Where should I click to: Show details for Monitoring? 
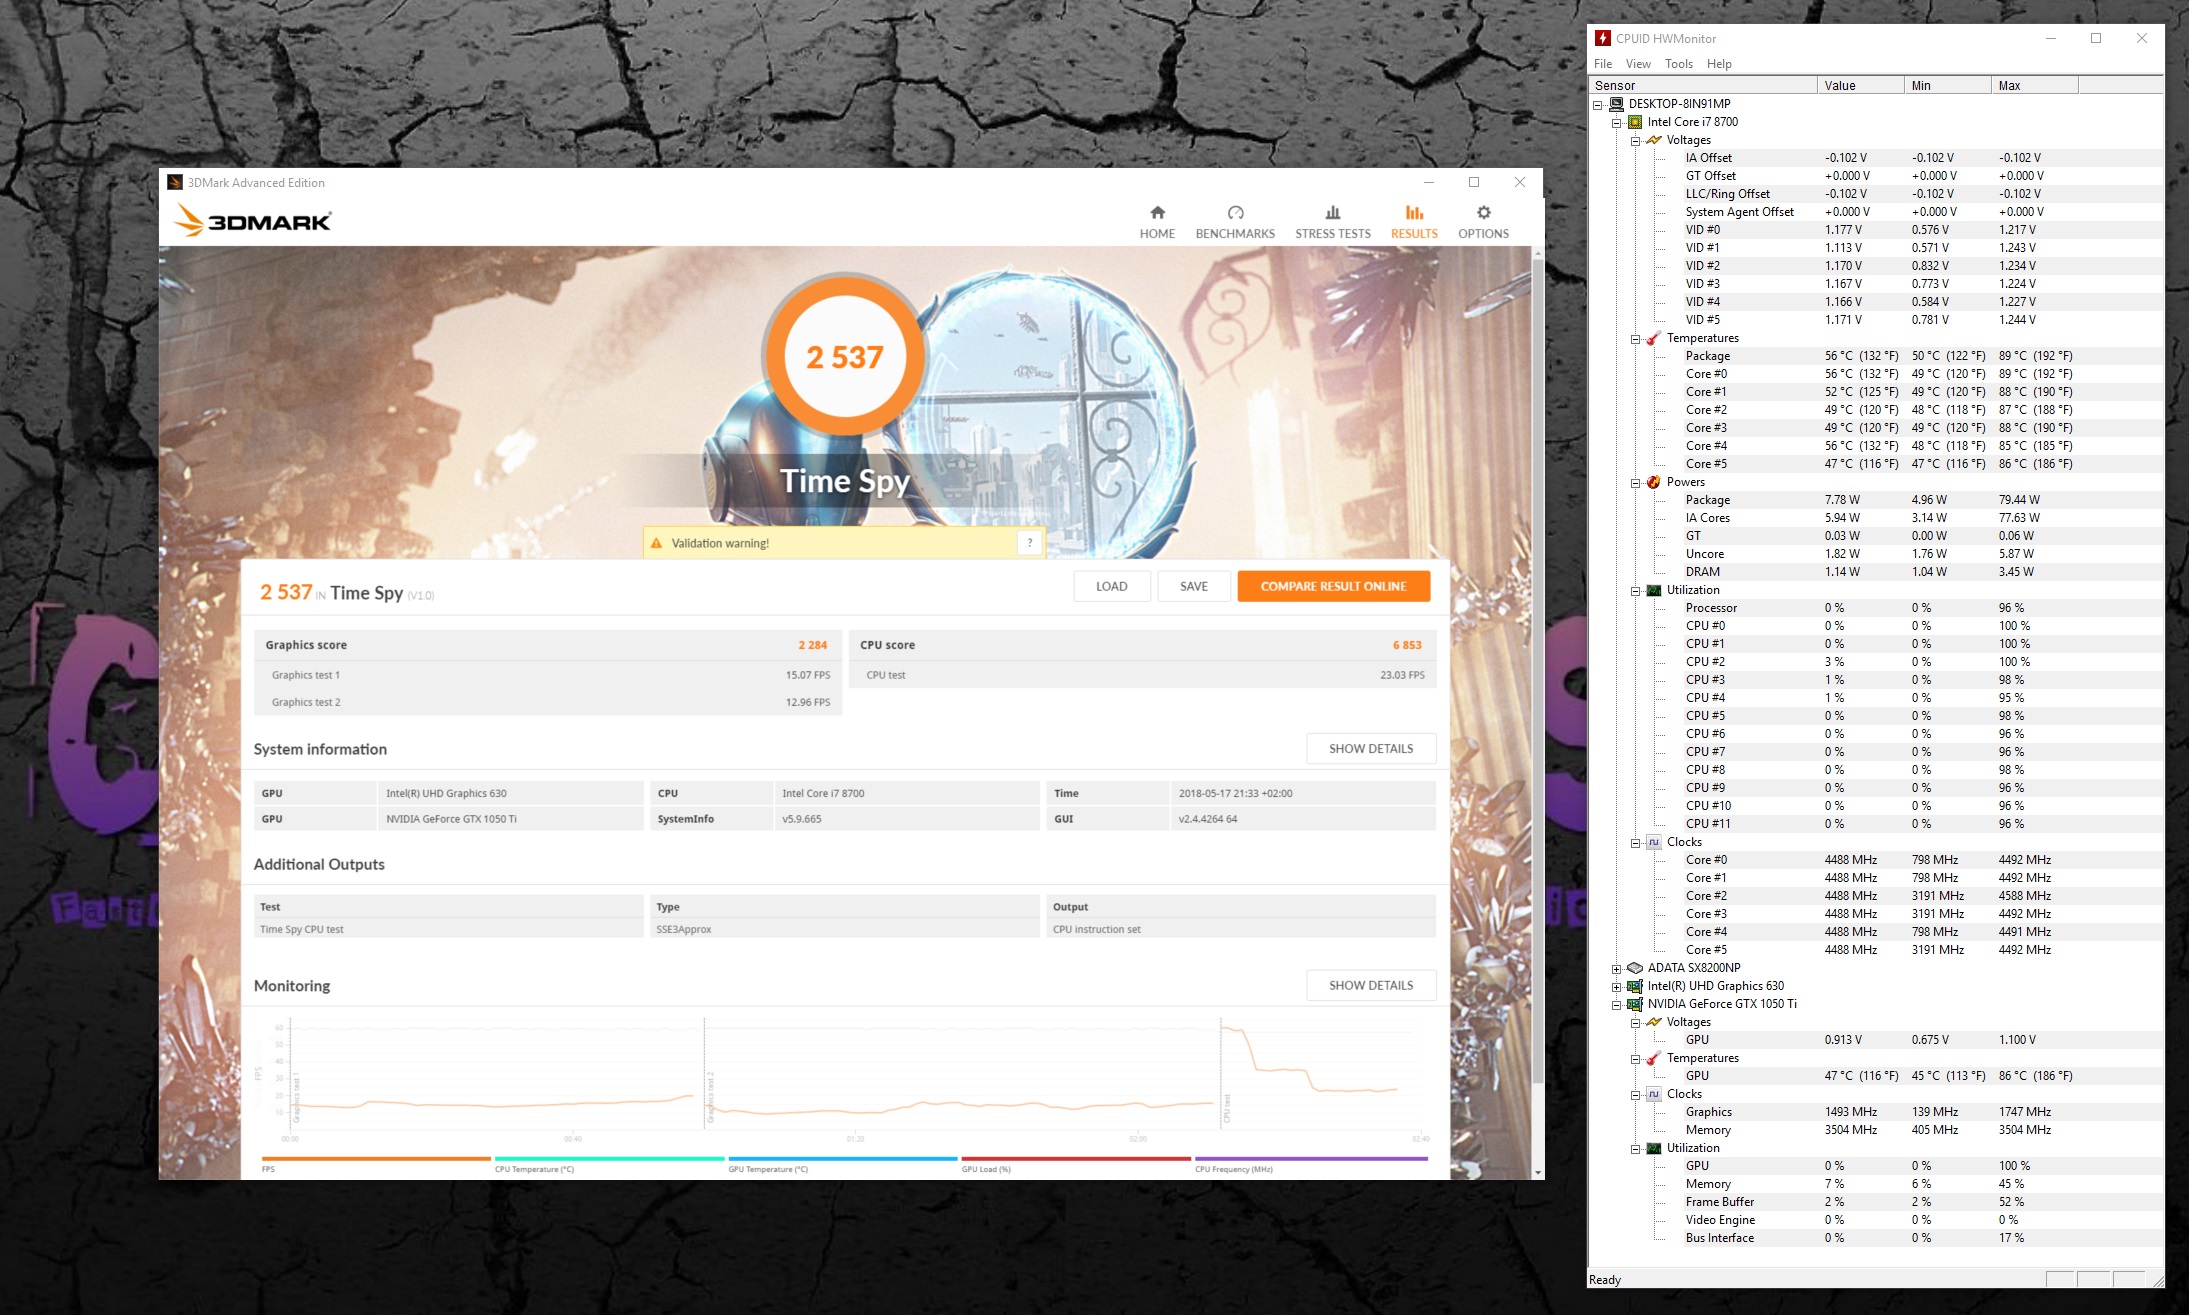pos(1371,985)
